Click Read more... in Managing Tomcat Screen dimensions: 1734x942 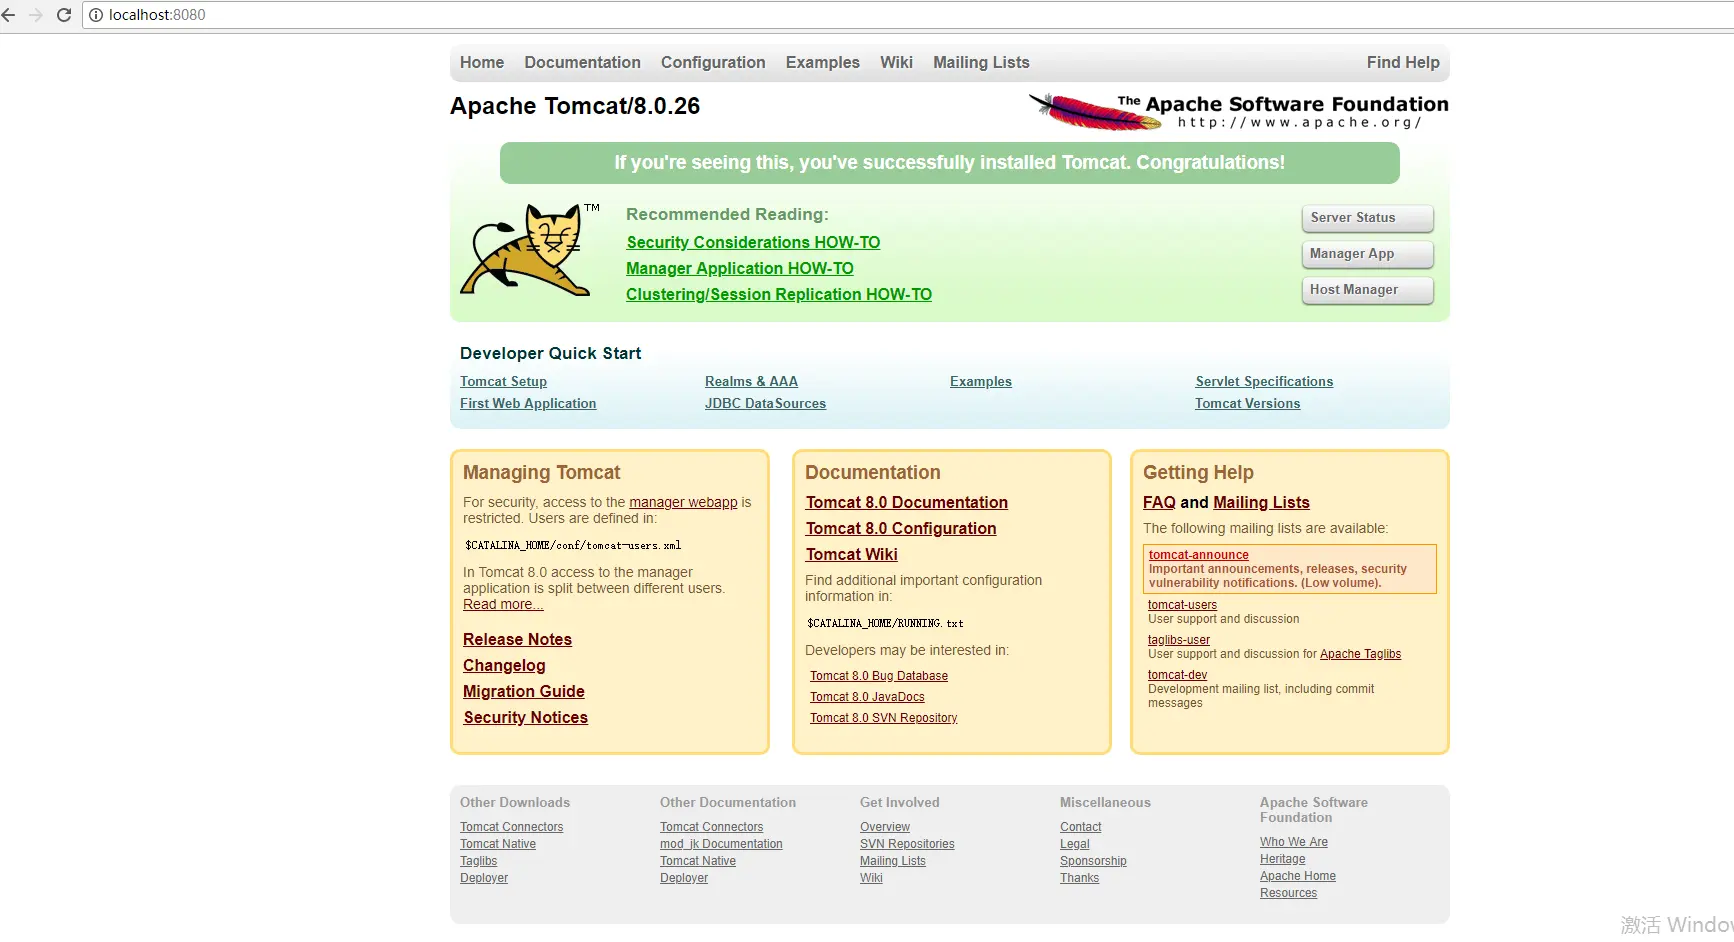[x=503, y=604]
